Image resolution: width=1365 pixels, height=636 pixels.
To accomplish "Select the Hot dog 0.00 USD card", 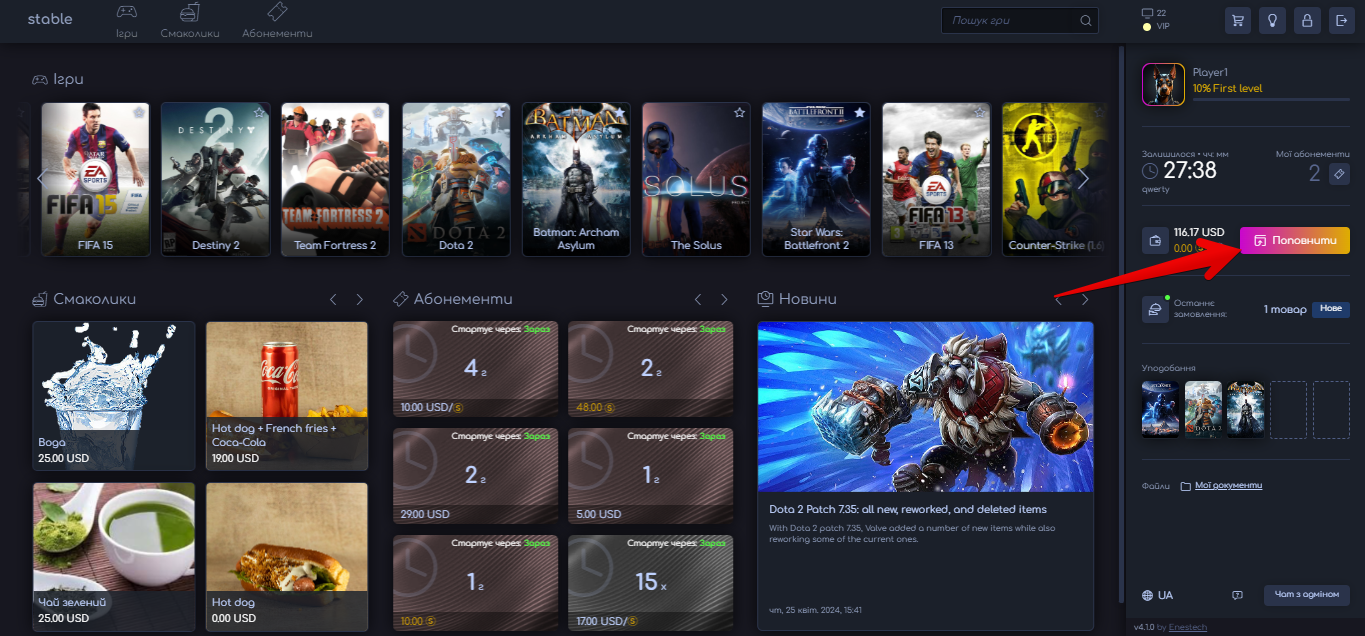I will (x=287, y=558).
